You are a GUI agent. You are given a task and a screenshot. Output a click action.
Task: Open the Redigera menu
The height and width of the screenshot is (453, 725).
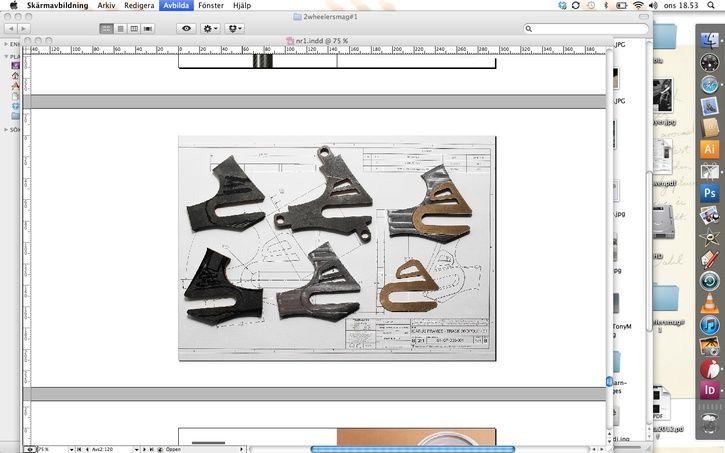coord(138,6)
